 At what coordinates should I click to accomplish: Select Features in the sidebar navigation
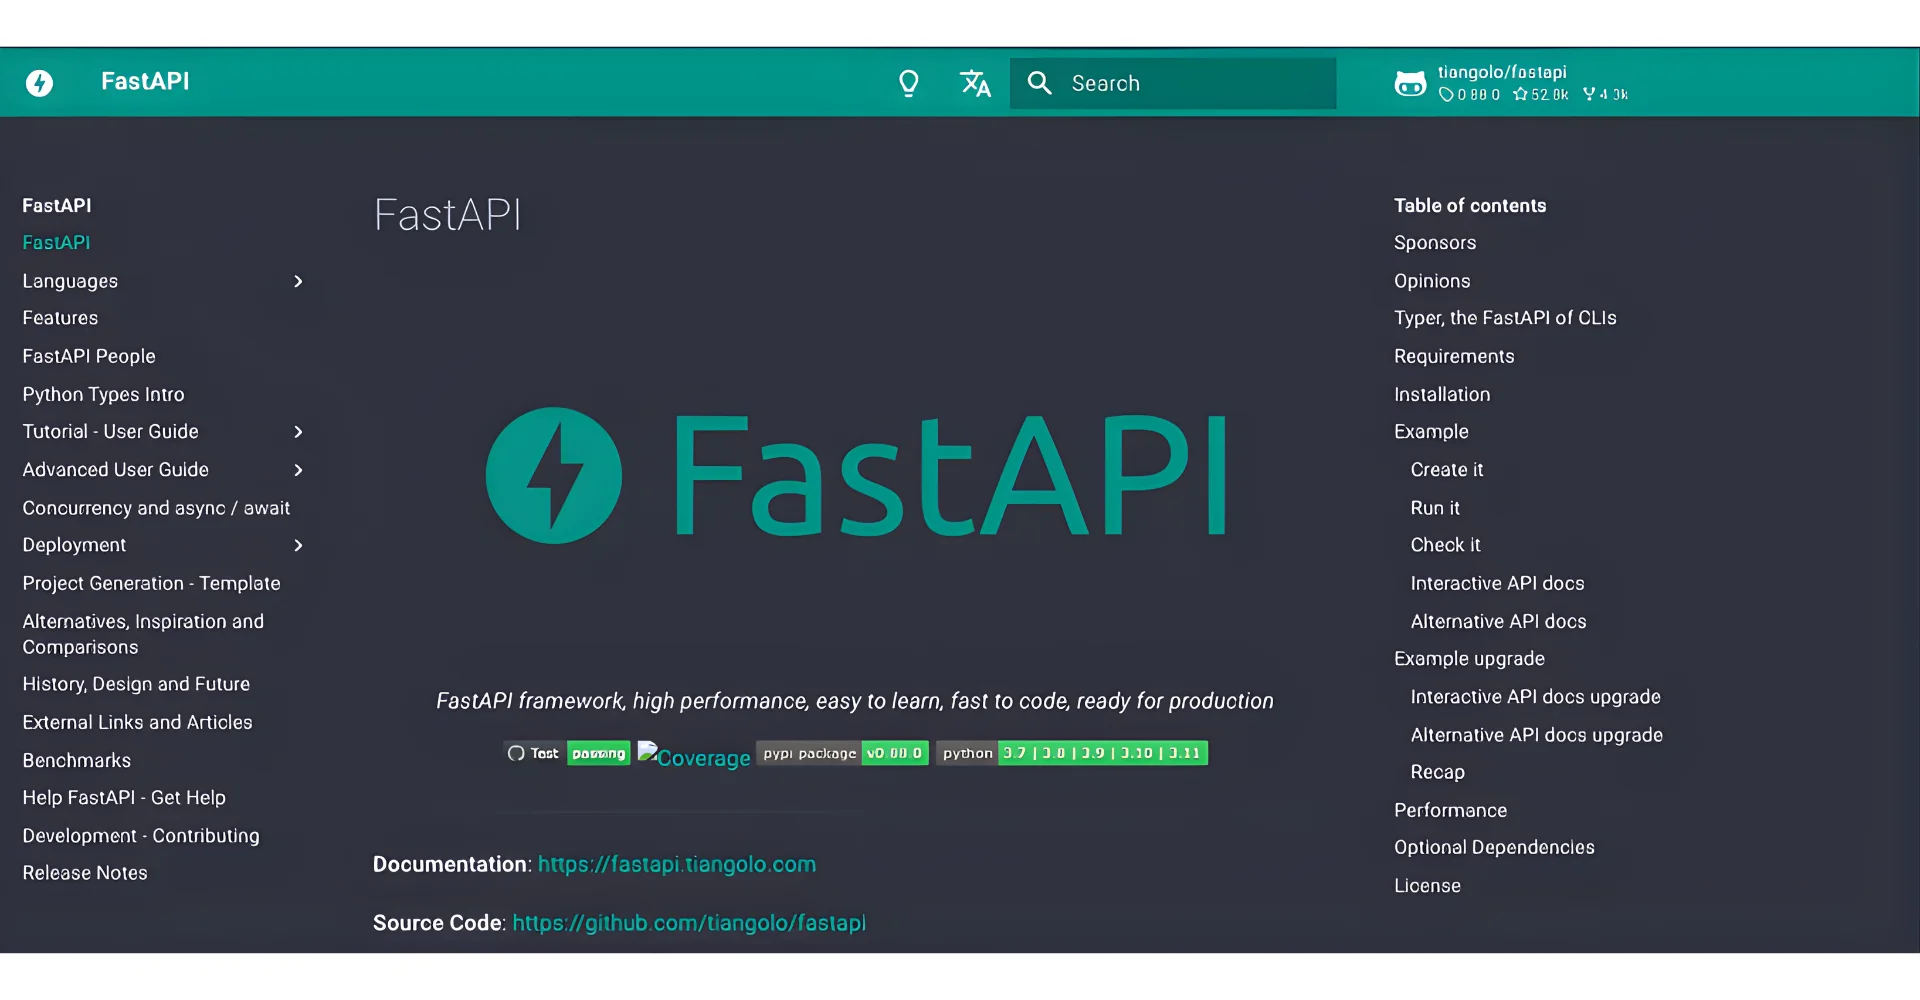click(60, 318)
